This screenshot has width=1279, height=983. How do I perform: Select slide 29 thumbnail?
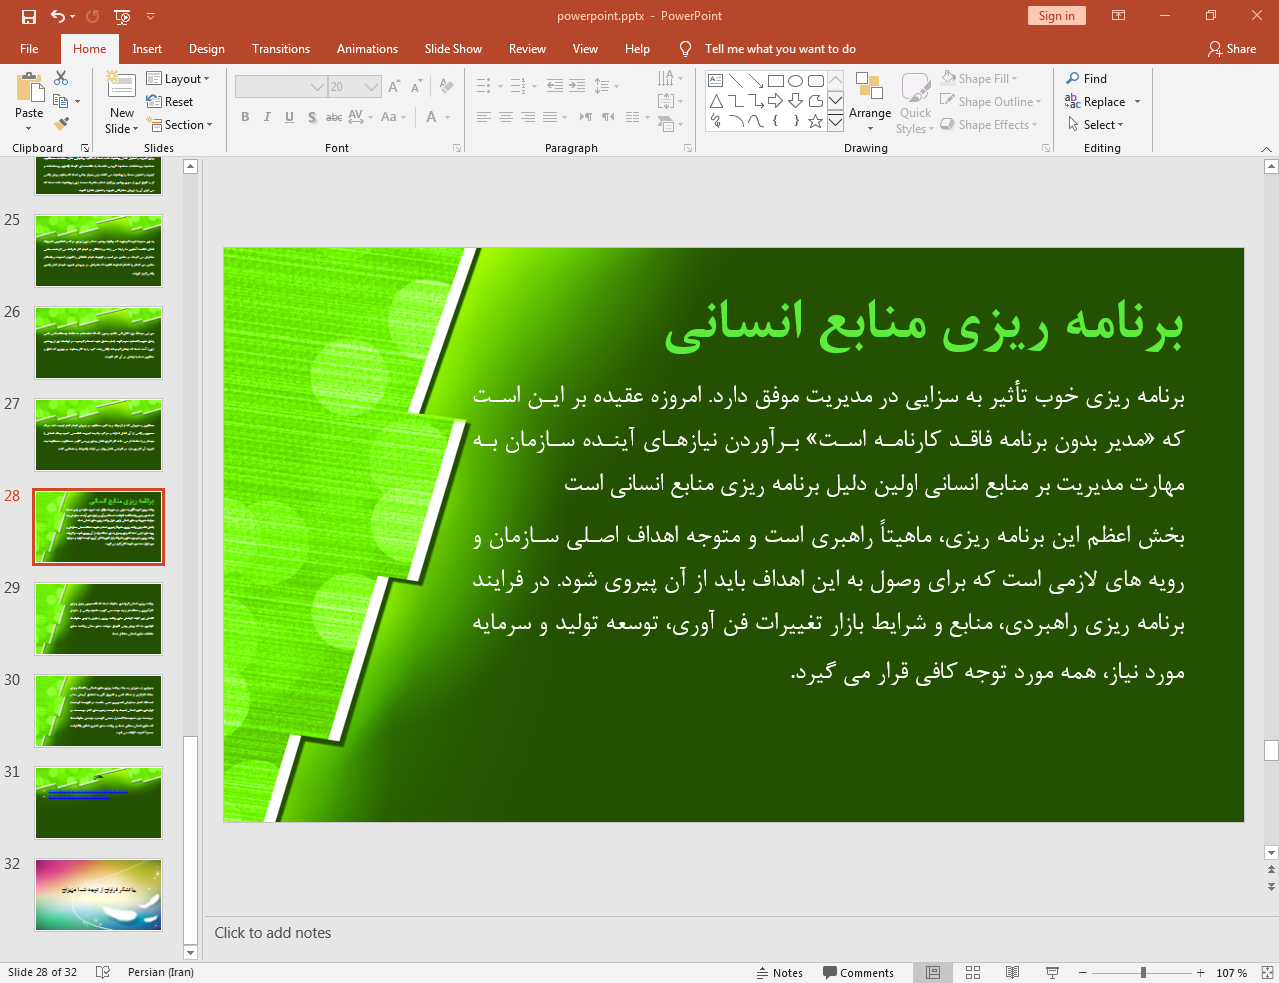coord(98,619)
